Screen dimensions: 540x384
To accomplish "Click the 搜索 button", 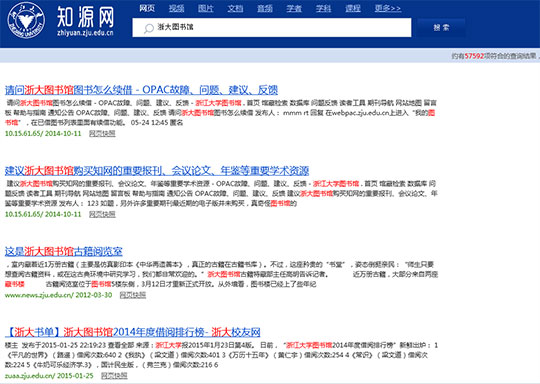I will (x=441, y=28).
